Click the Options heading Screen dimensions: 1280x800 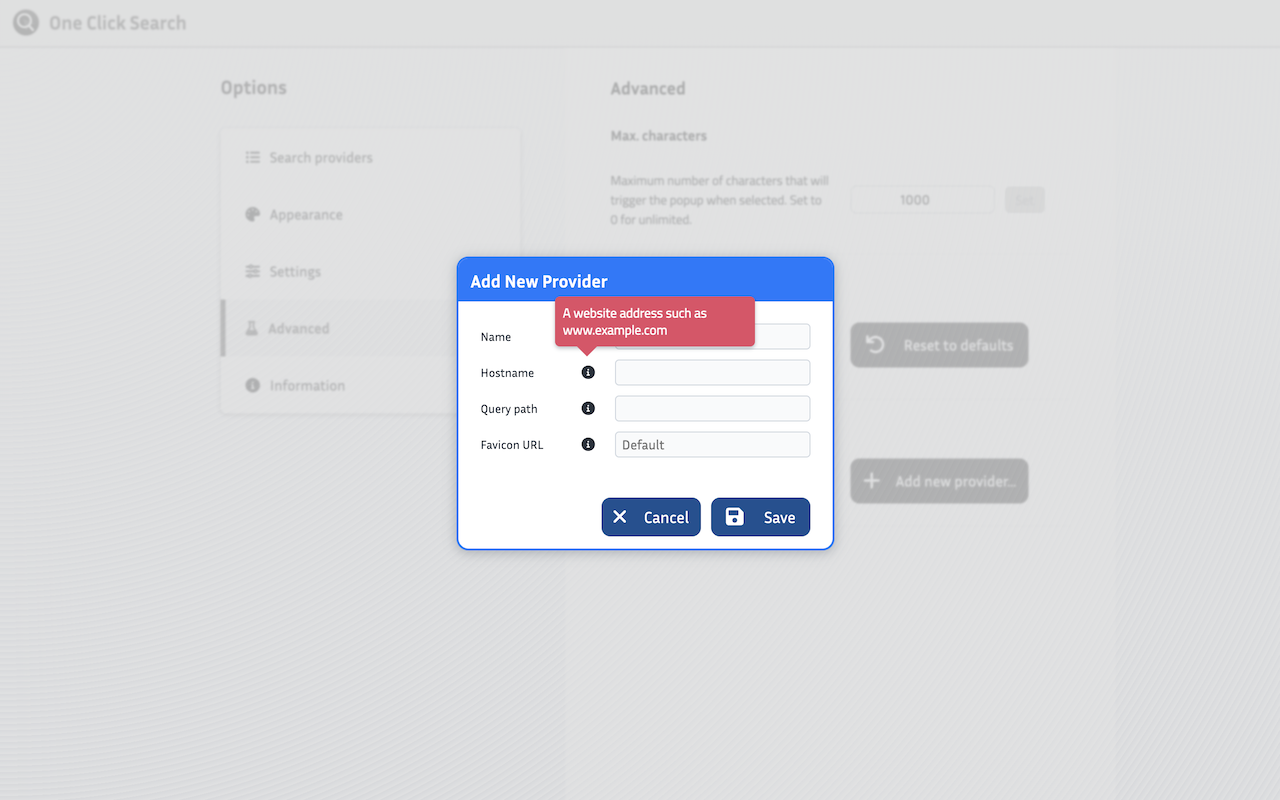[x=254, y=88]
